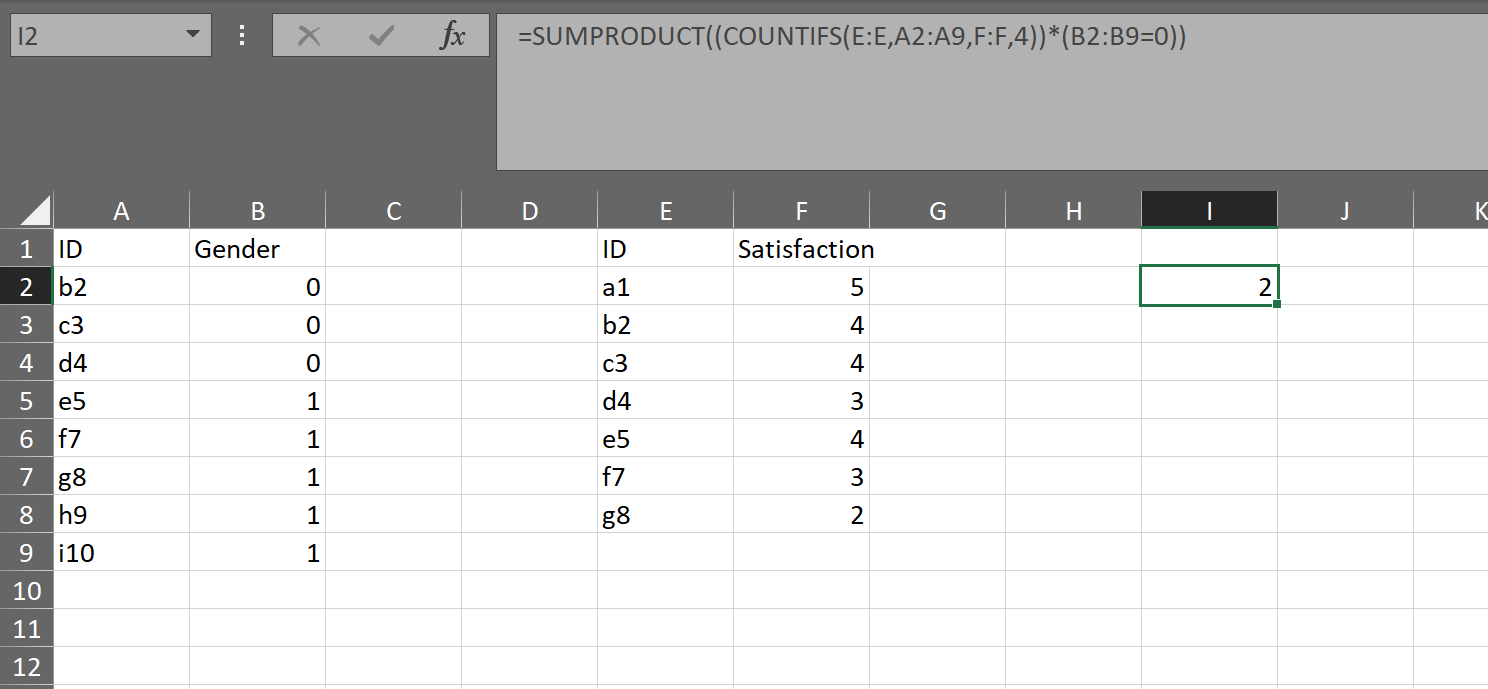Select row 2 header
The image size is (1488, 689).
pyautogui.click(x=26, y=287)
